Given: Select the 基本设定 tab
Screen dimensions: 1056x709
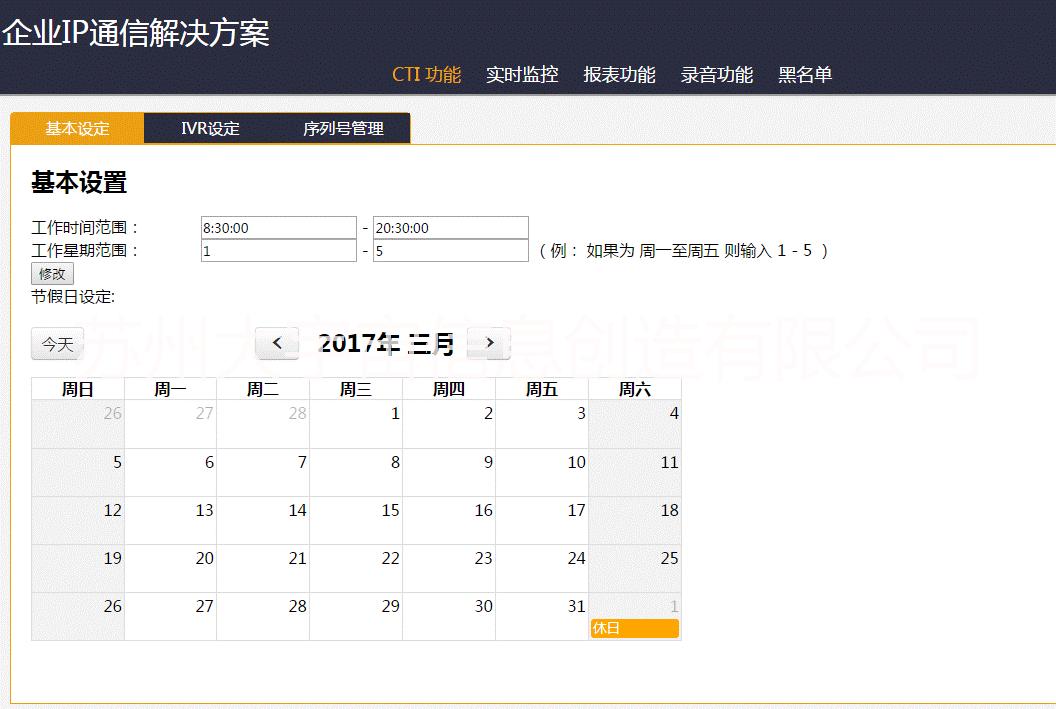Looking at the screenshot, I should tap(77, 128).
